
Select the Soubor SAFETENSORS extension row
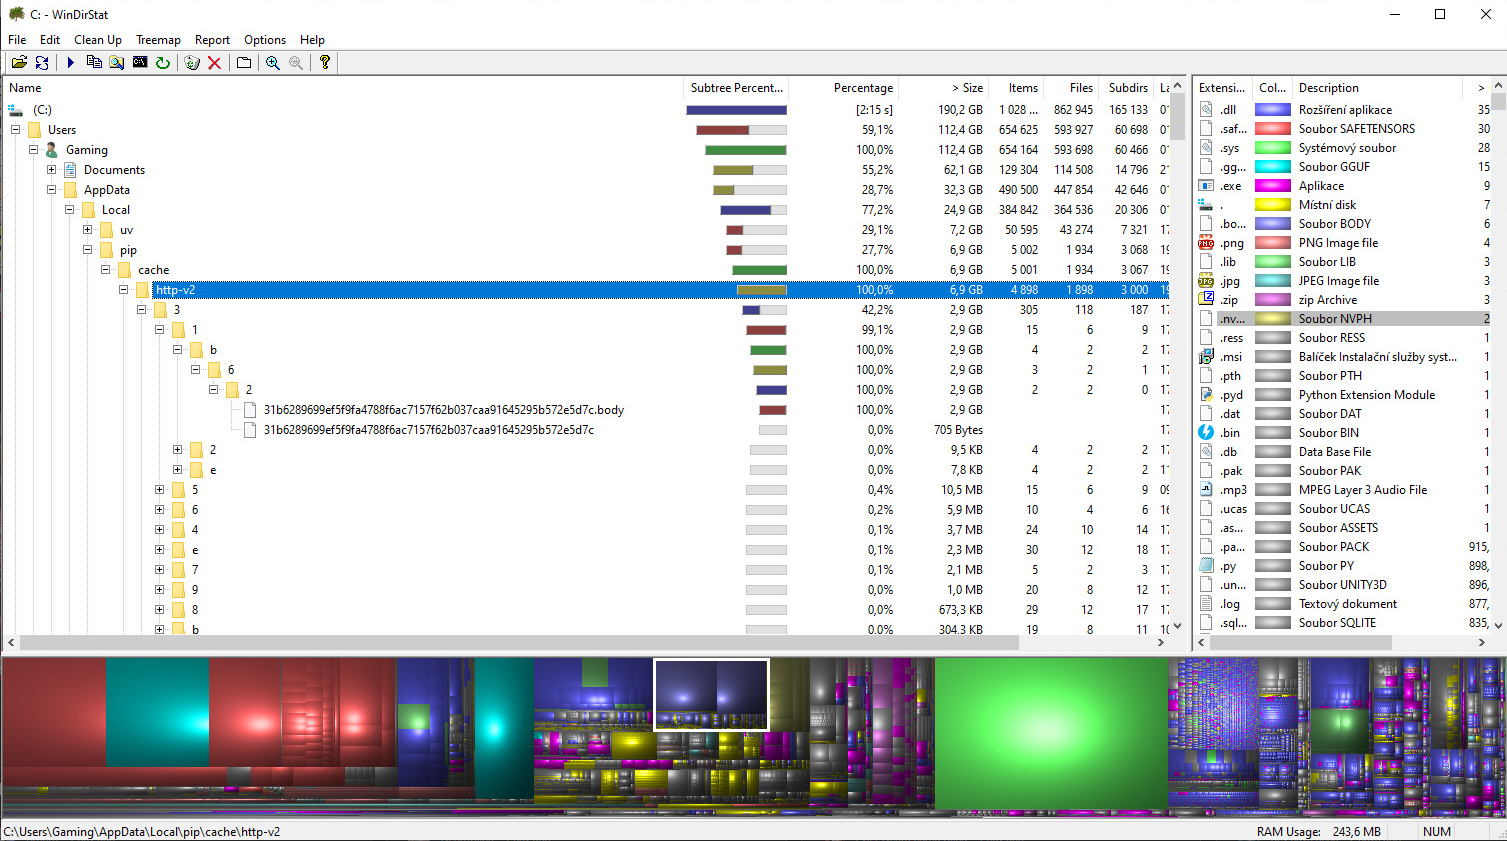(x=1343, y=129)
